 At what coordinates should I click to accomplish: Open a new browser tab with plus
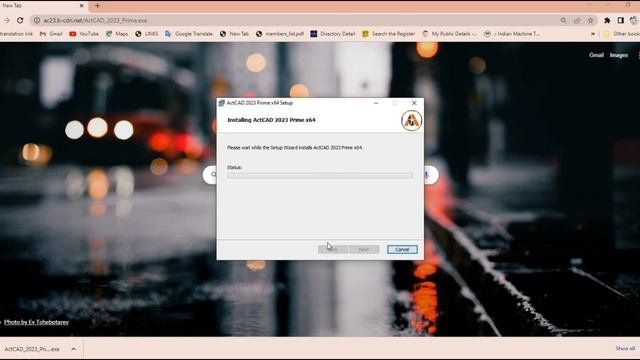click(x=97, y=6)
